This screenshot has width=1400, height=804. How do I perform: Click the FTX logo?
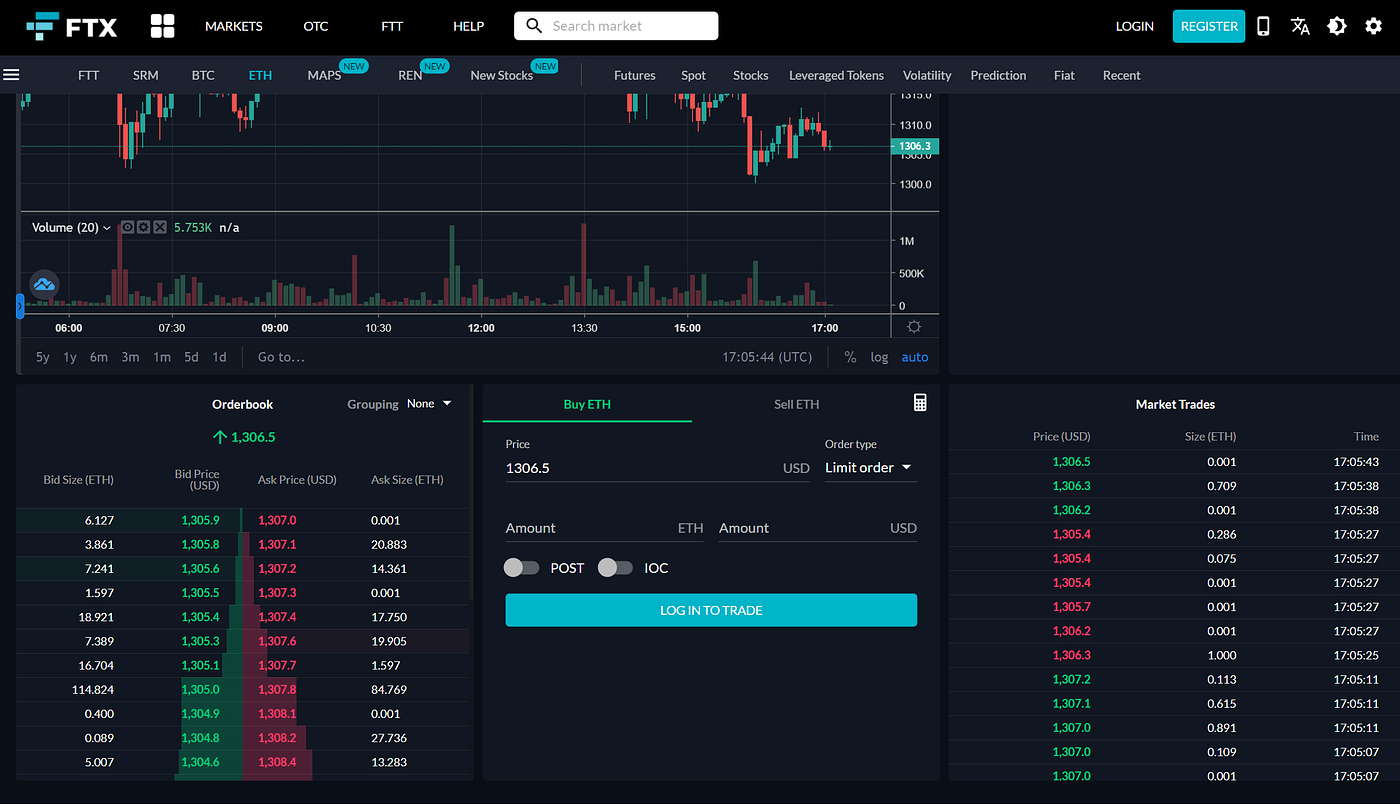pos(71,26)
